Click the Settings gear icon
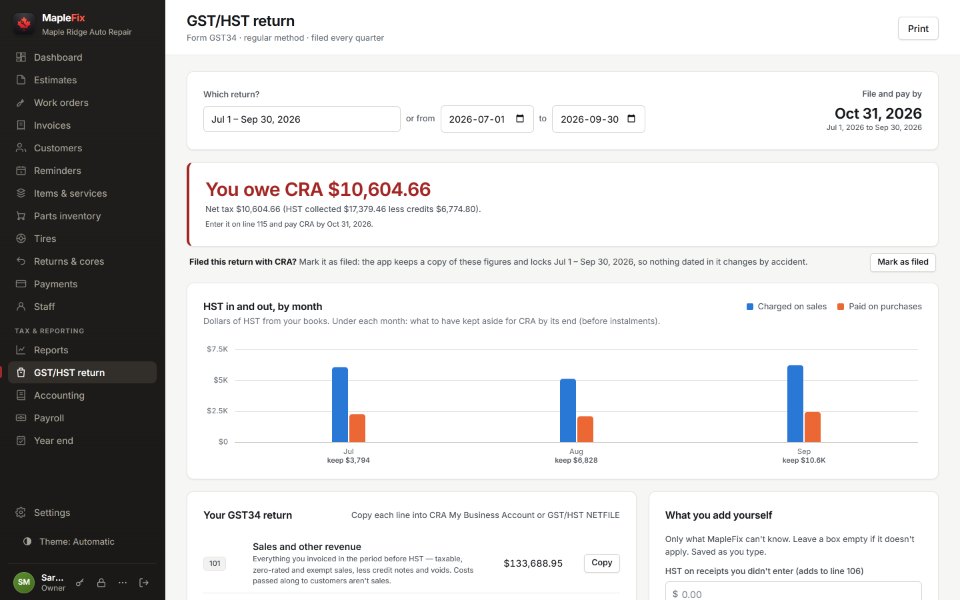The image size is (960, 600). pos(21,512)
